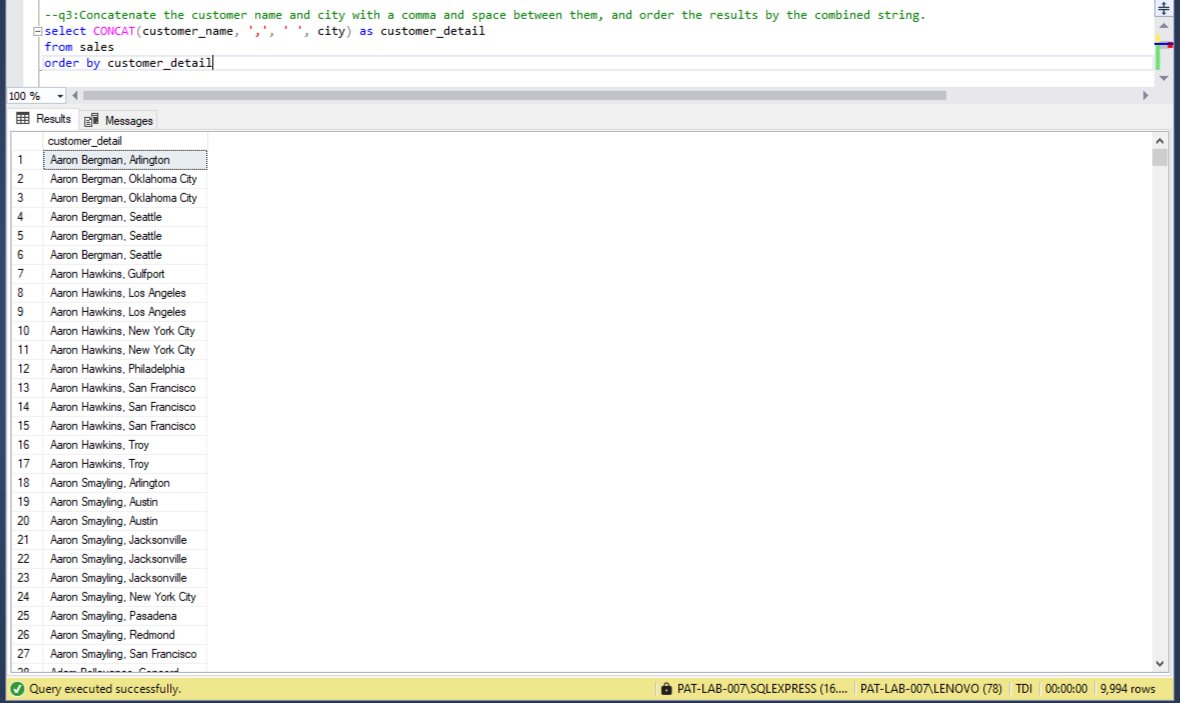Select 'Aaron Hawkins, Philadelphia' cell
Viewport: 1180px width, 703px height.
pos(125,369)
